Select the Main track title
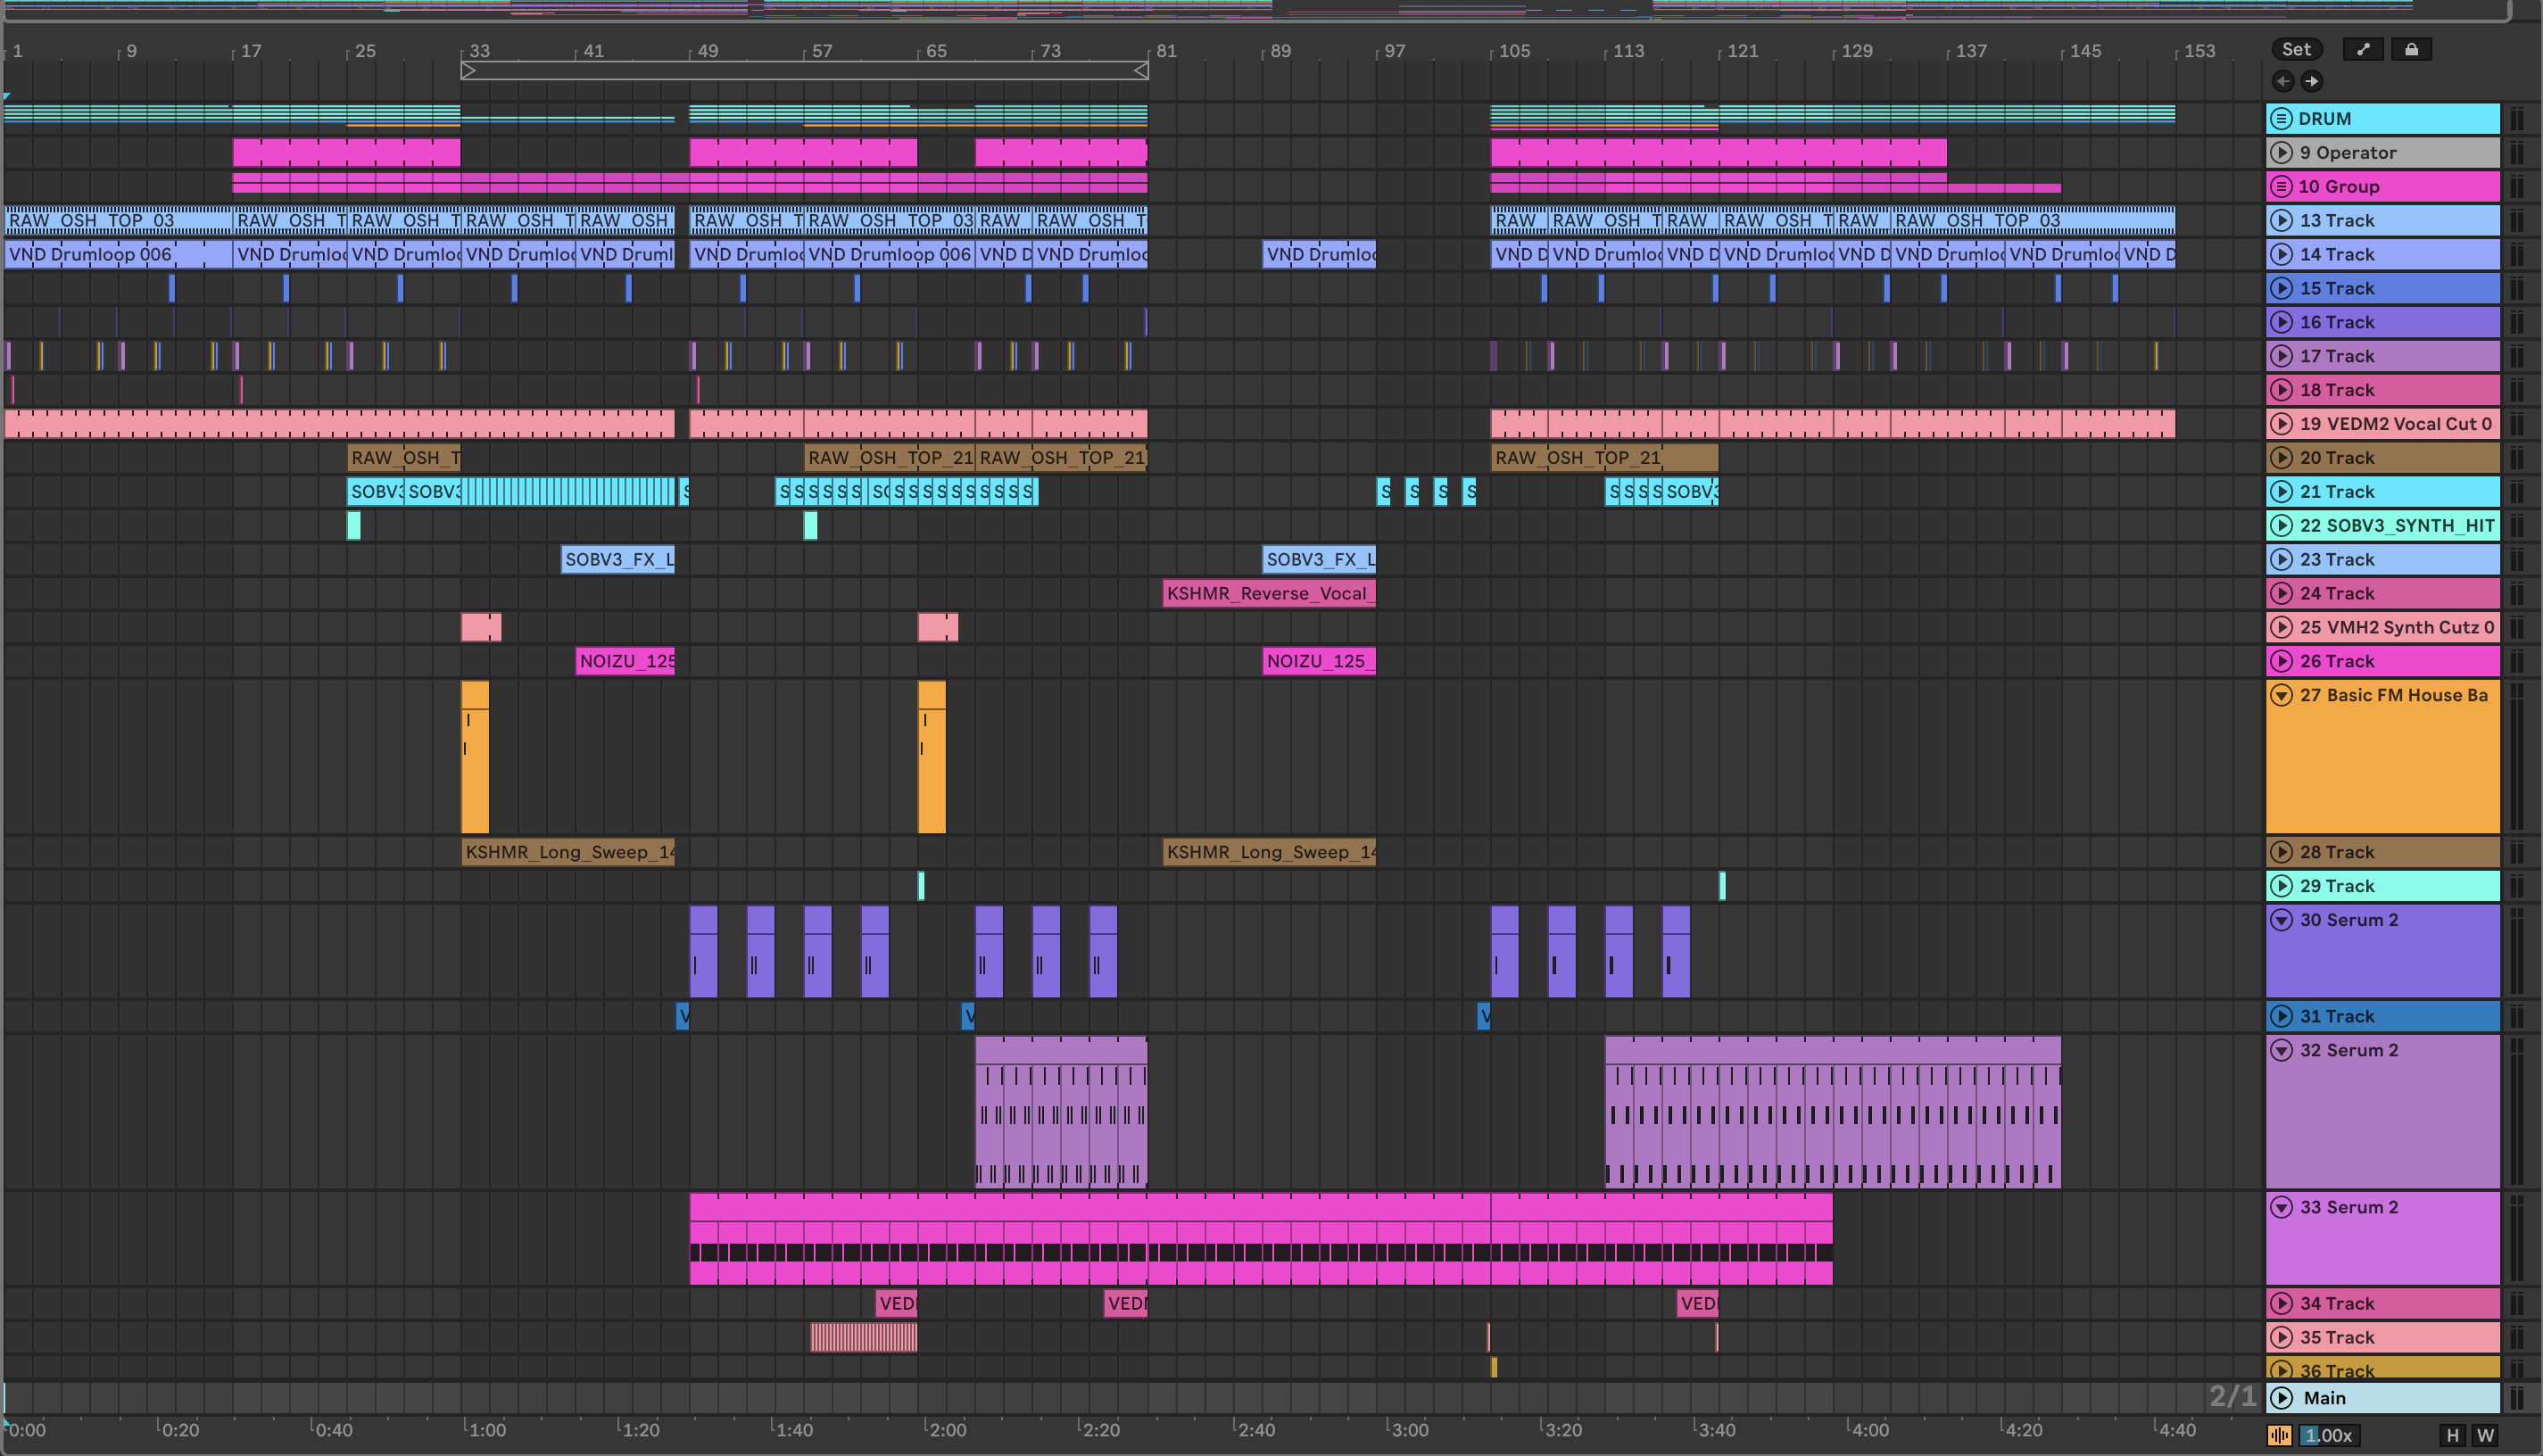 click(2324, 1398)
